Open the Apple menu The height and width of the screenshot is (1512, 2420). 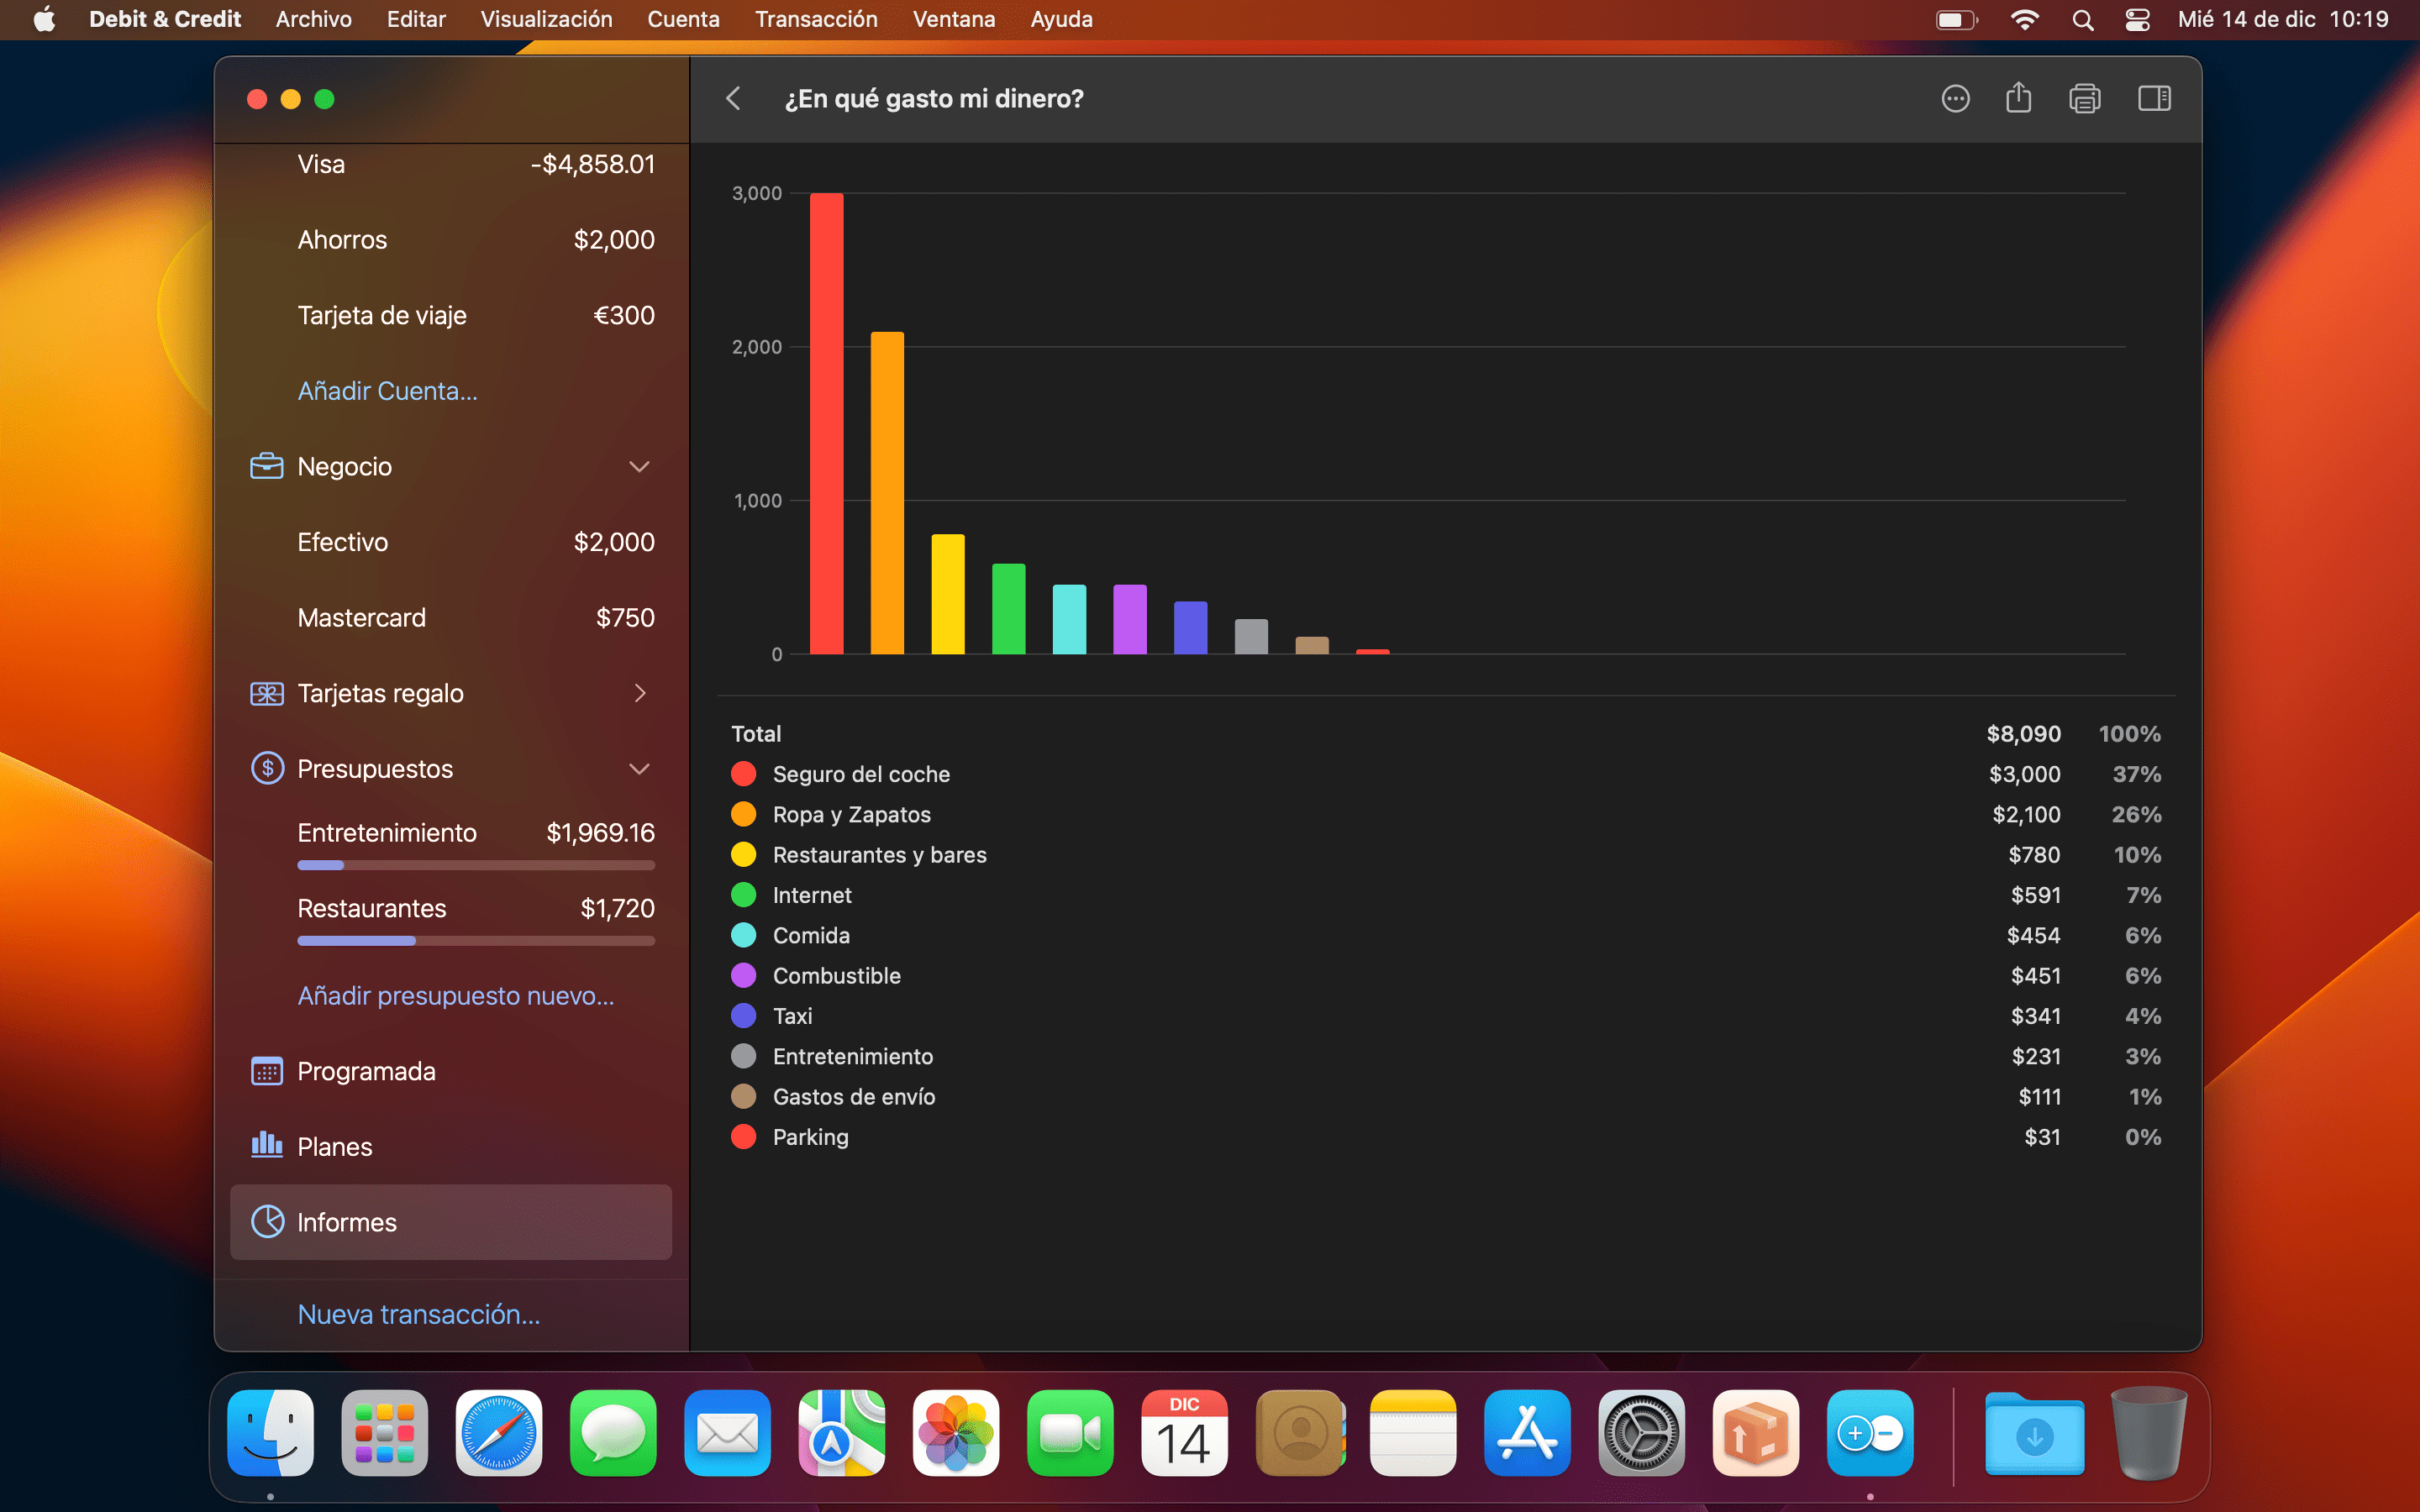[x=44, y=19]
